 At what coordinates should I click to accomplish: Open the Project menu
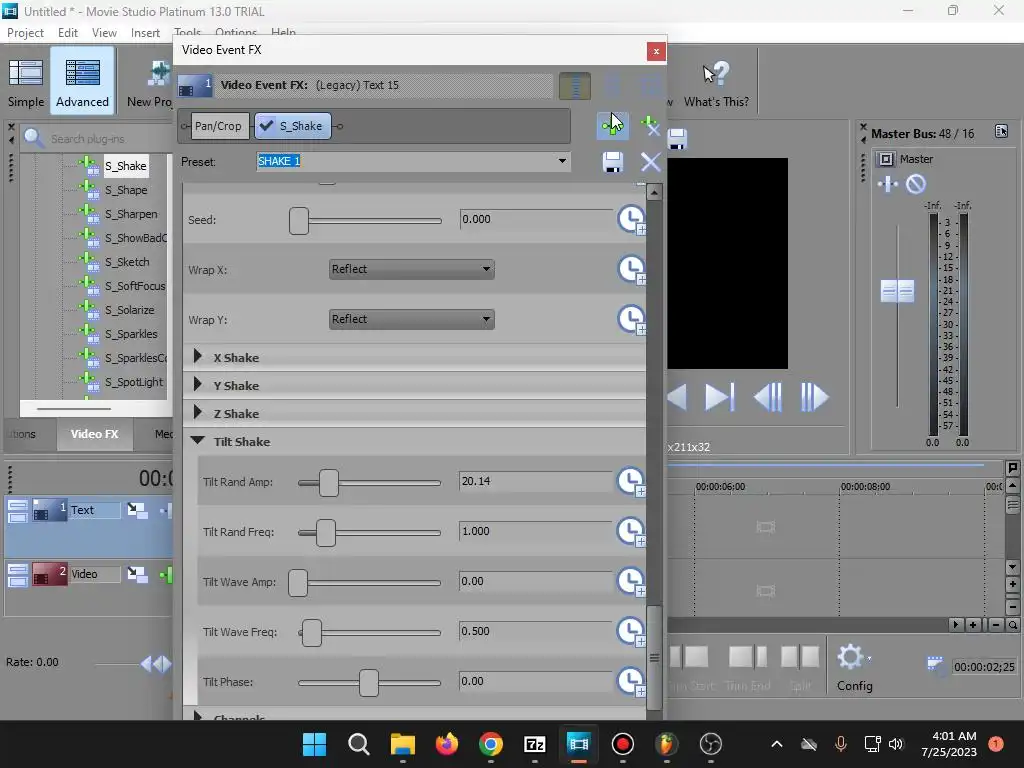(x=25, y=33)
